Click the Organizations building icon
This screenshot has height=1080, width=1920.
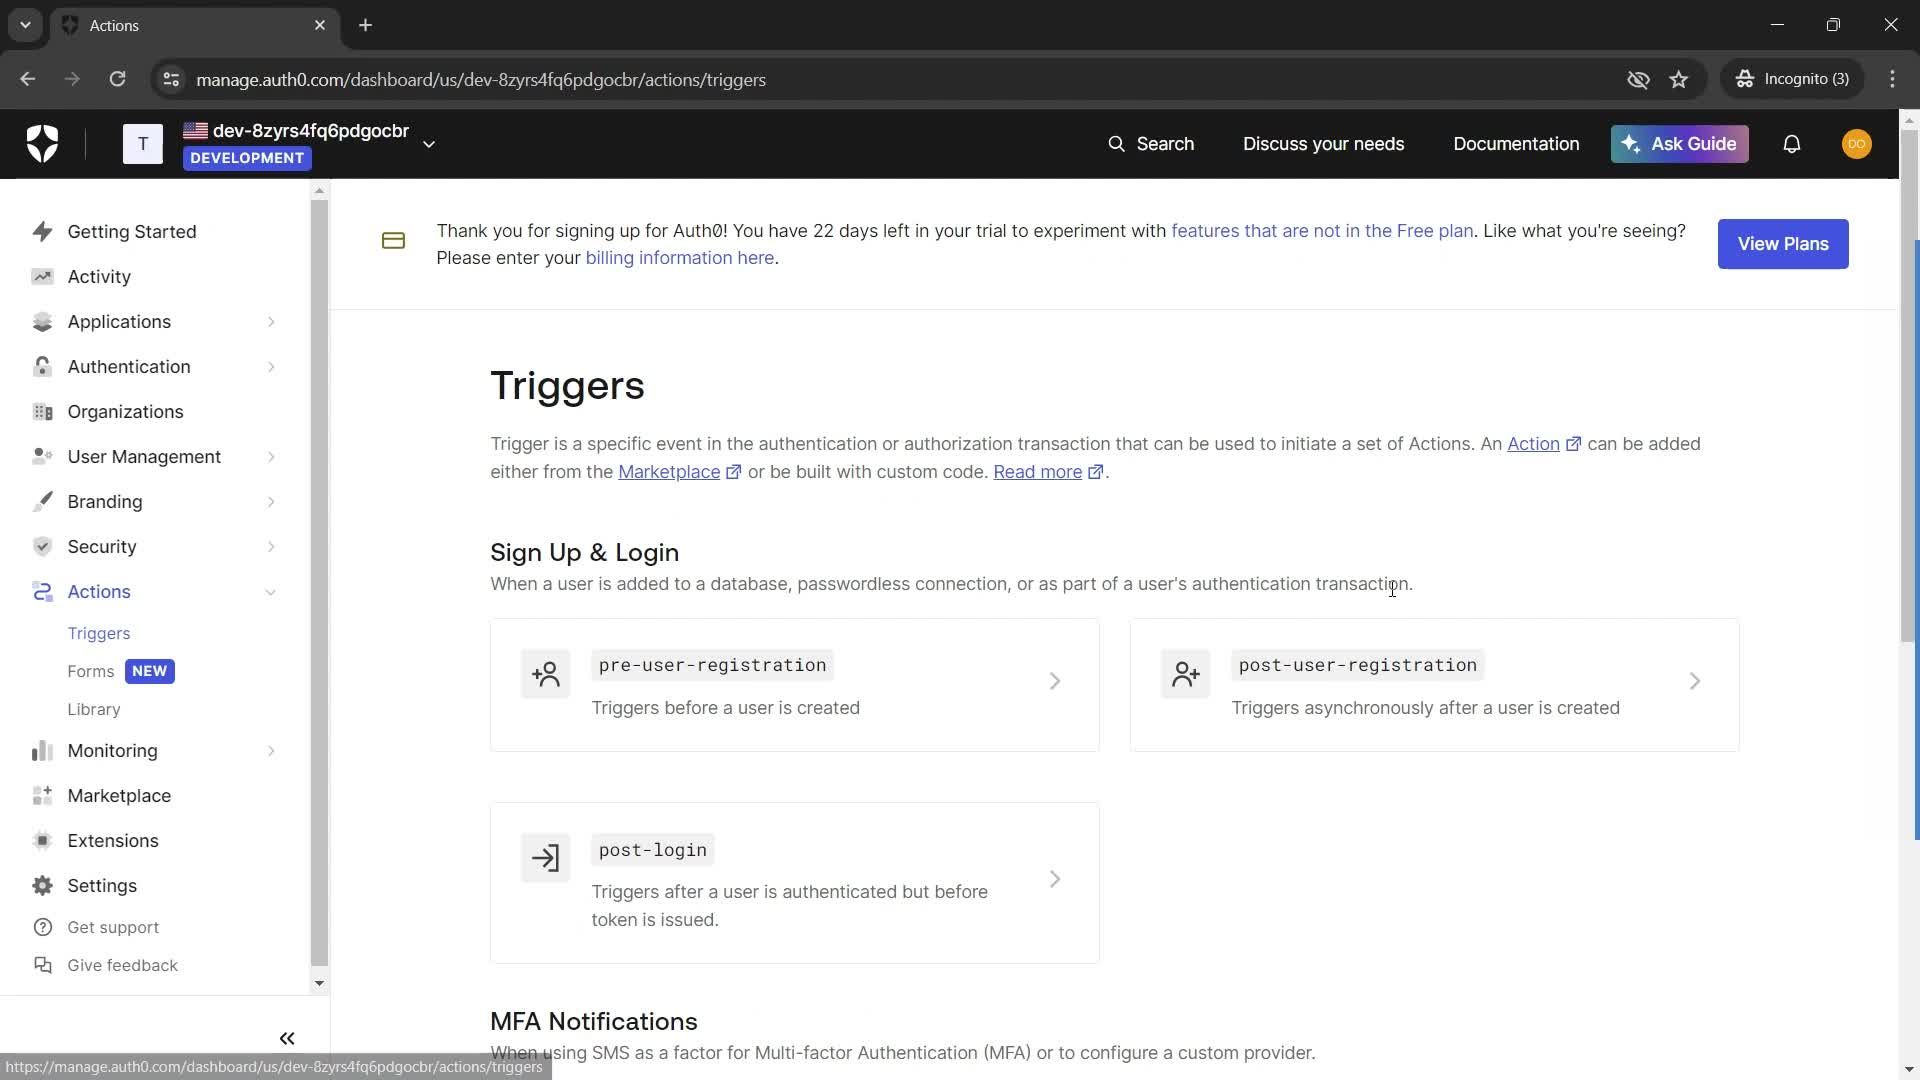pos(42,412)
